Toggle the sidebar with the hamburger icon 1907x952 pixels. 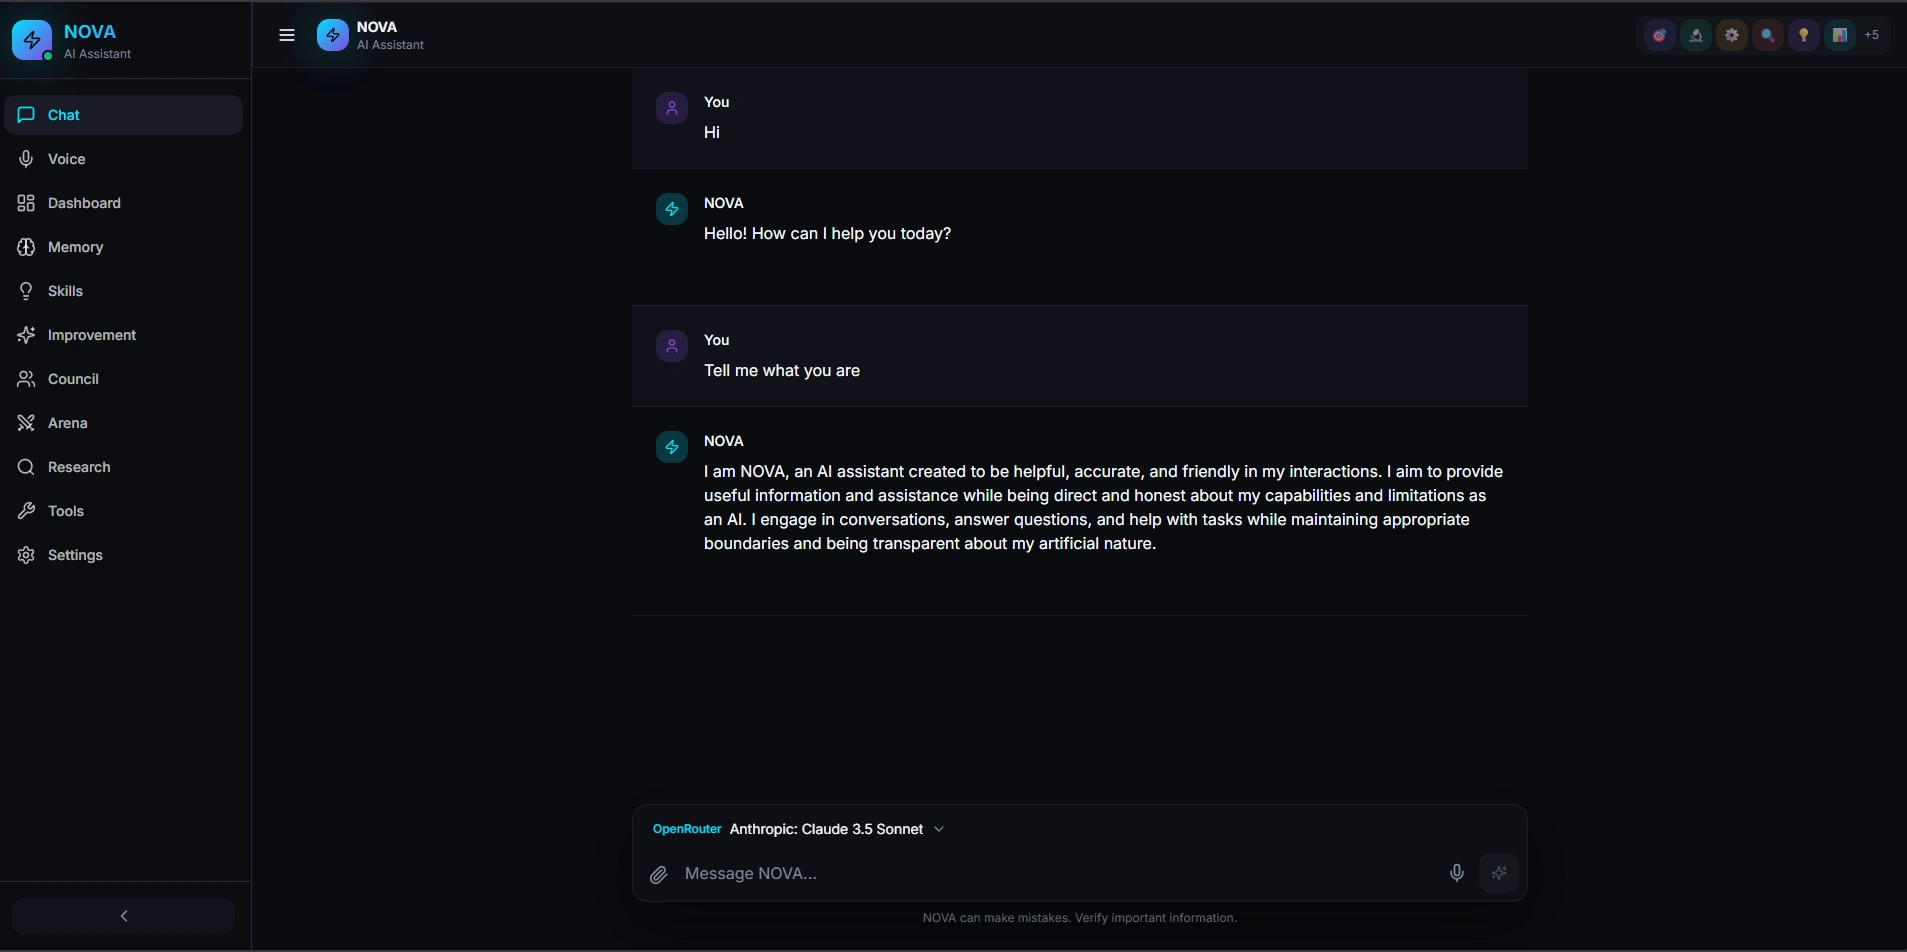(x=287, y=35)
